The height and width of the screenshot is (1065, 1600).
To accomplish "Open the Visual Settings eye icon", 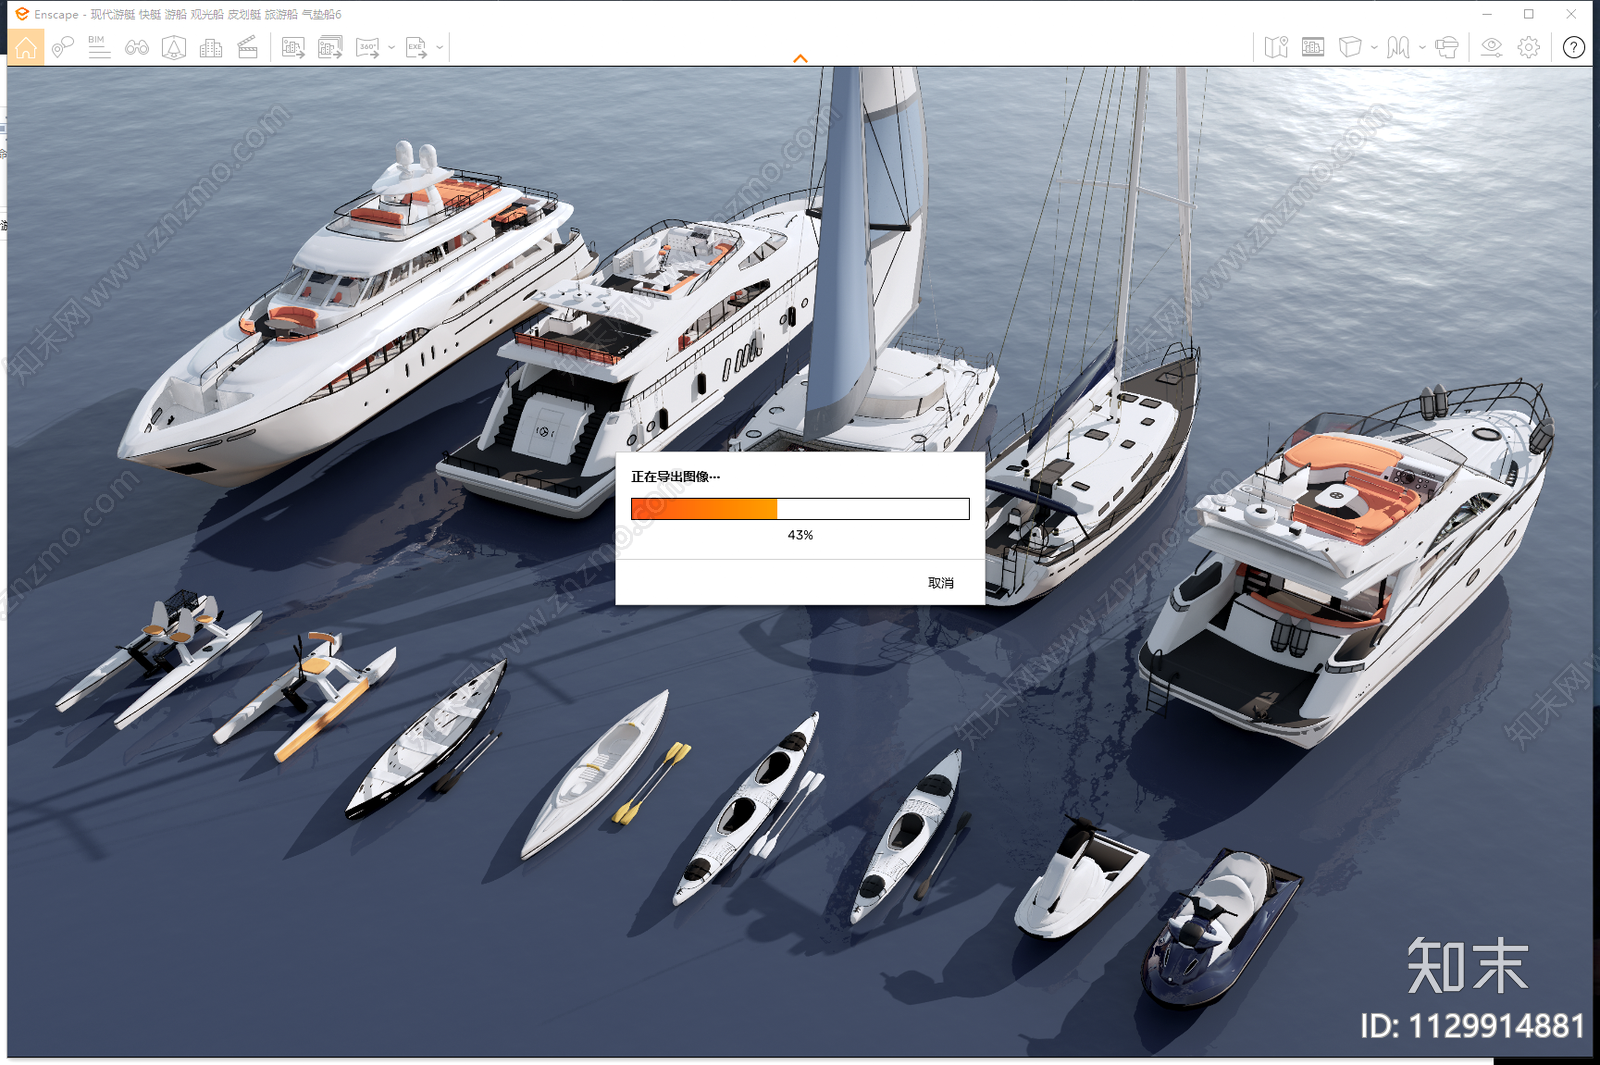I will click(1492, 47).
